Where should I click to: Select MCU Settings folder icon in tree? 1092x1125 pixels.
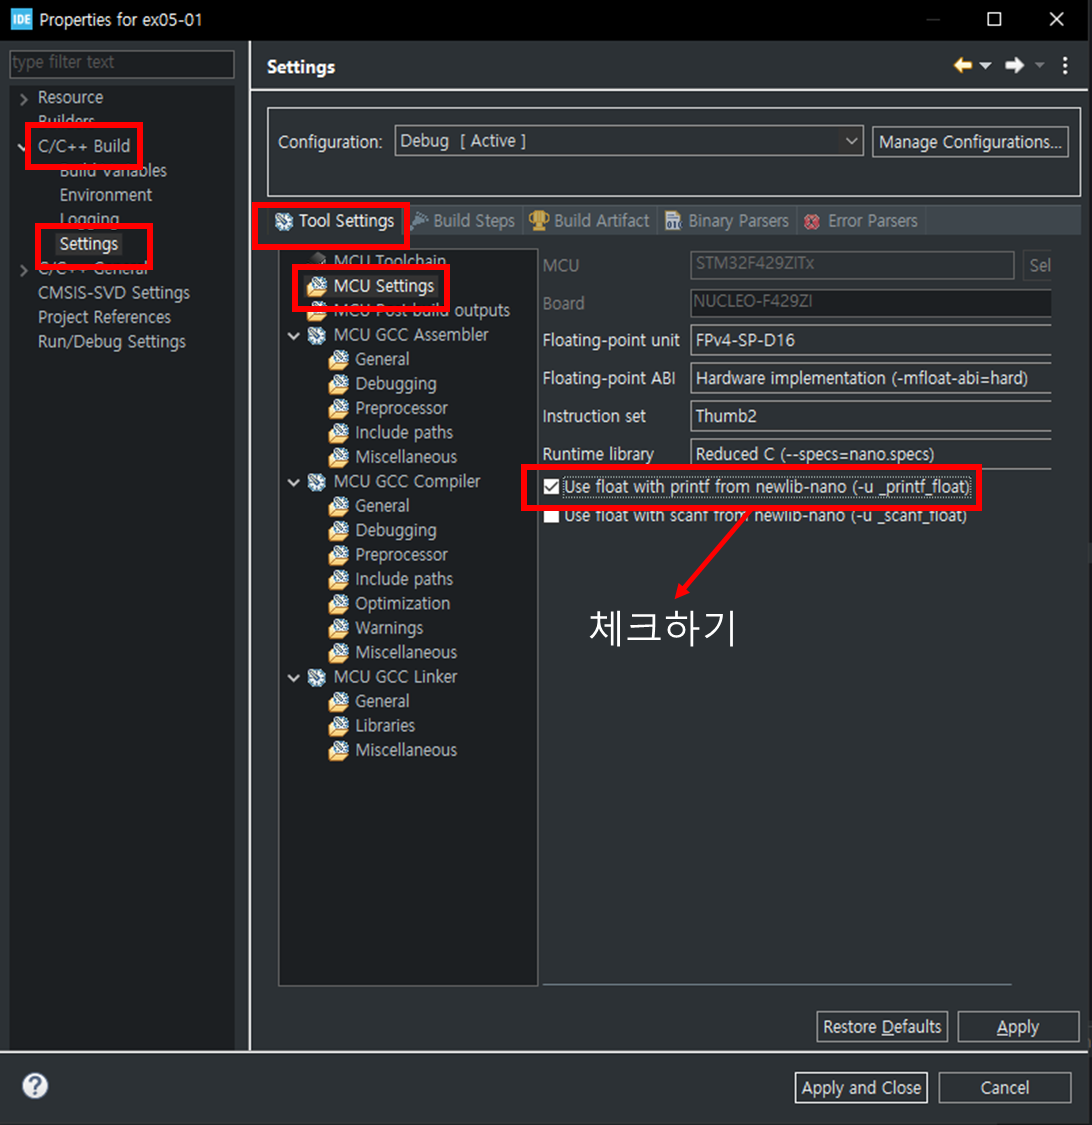tap(316, 286)
